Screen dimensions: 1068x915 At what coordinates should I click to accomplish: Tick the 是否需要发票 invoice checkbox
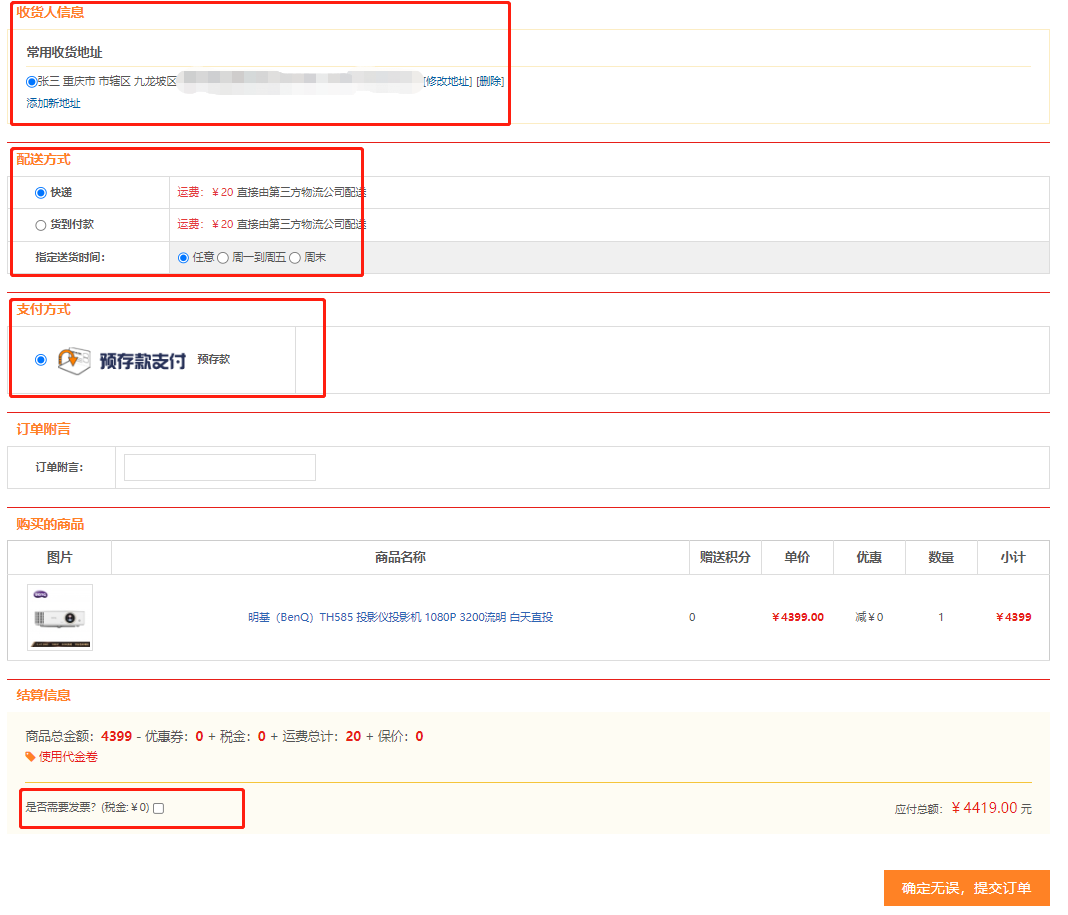(x=158, y=808)
